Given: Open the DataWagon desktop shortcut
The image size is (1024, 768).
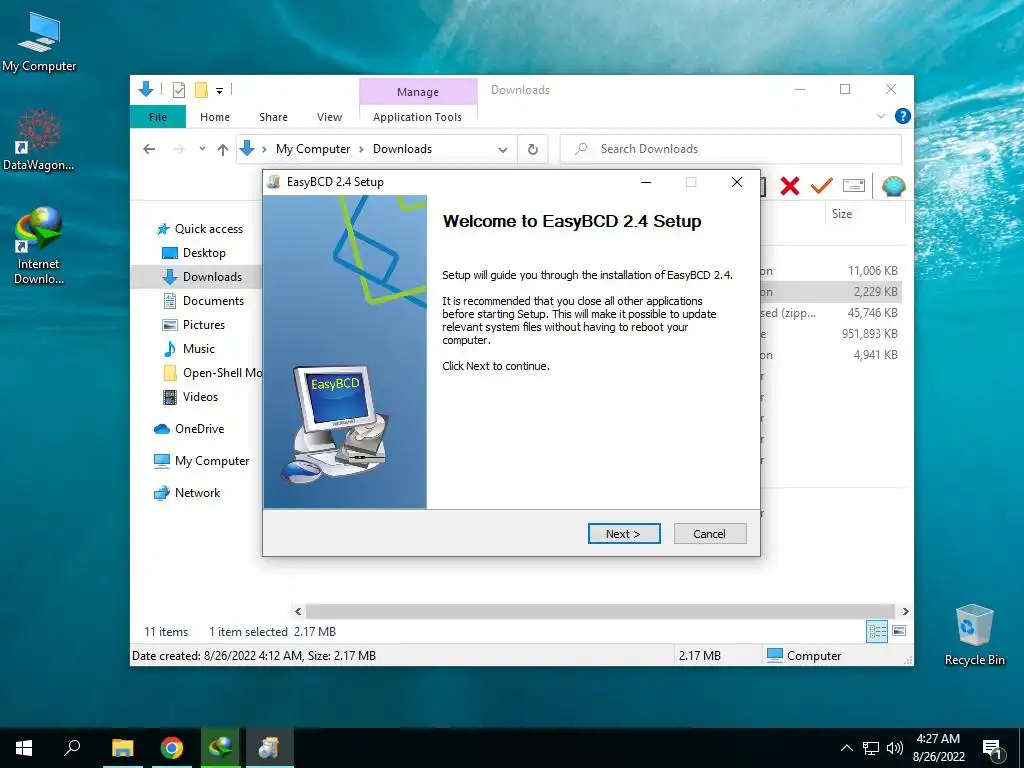Looking at the screenshot, I should (39, 140).
